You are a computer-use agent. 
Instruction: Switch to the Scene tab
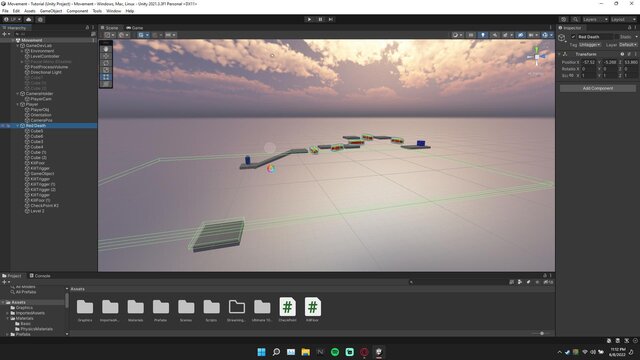(x=109, y=28)
